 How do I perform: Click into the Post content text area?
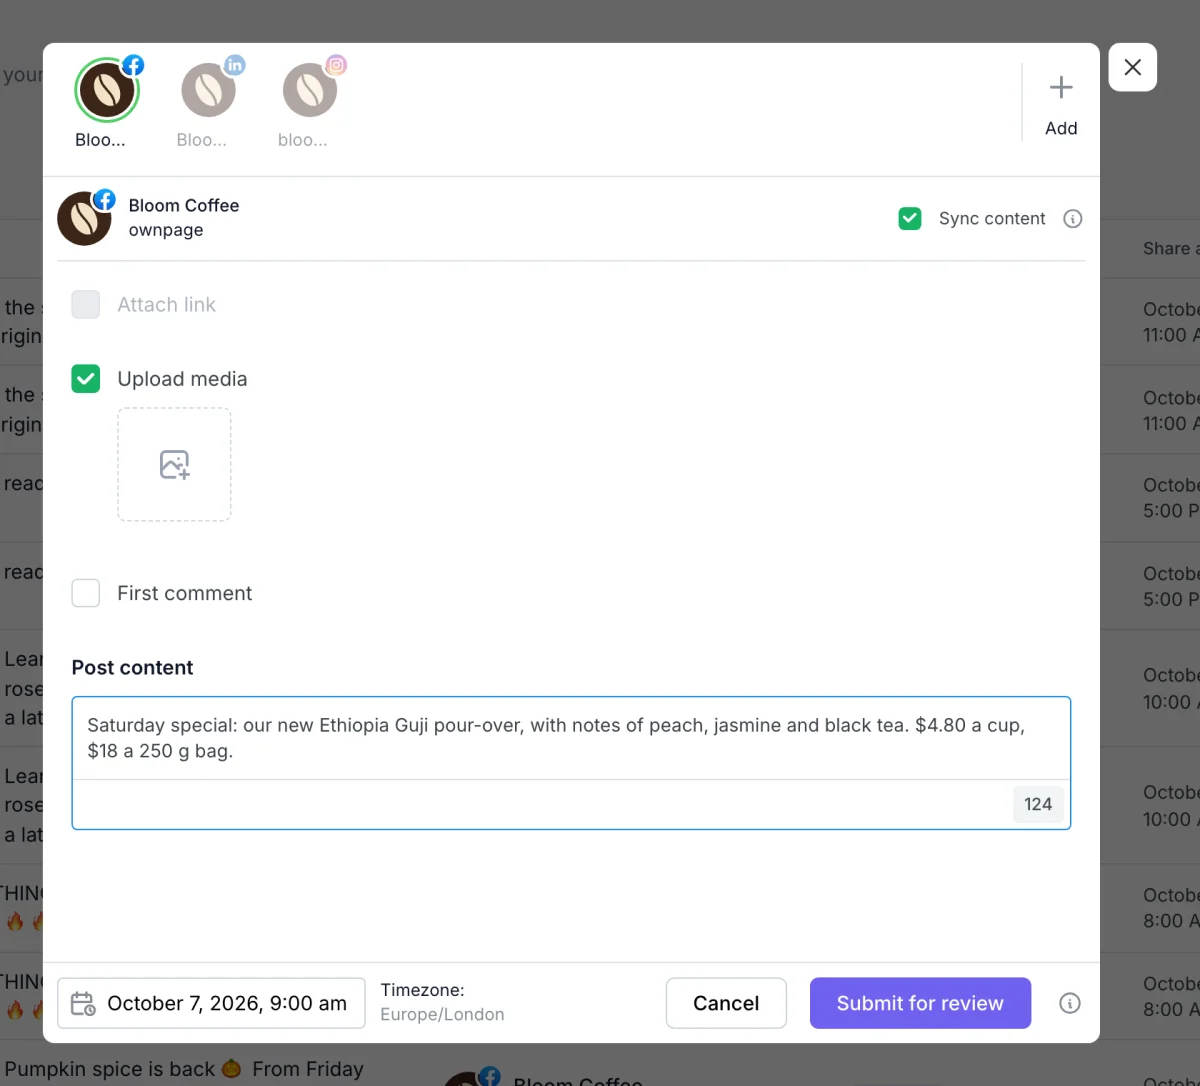point(571,738)
